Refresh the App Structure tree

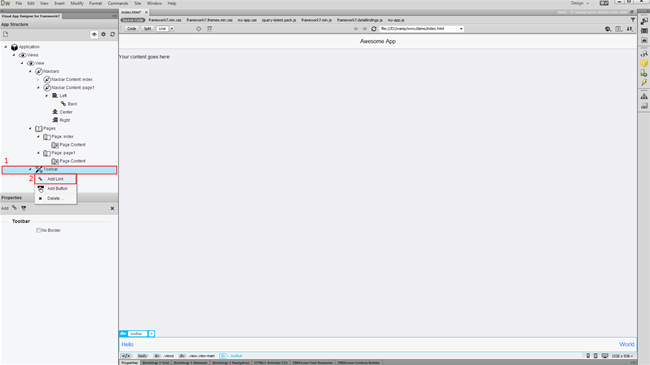click(x=112, y=34)
